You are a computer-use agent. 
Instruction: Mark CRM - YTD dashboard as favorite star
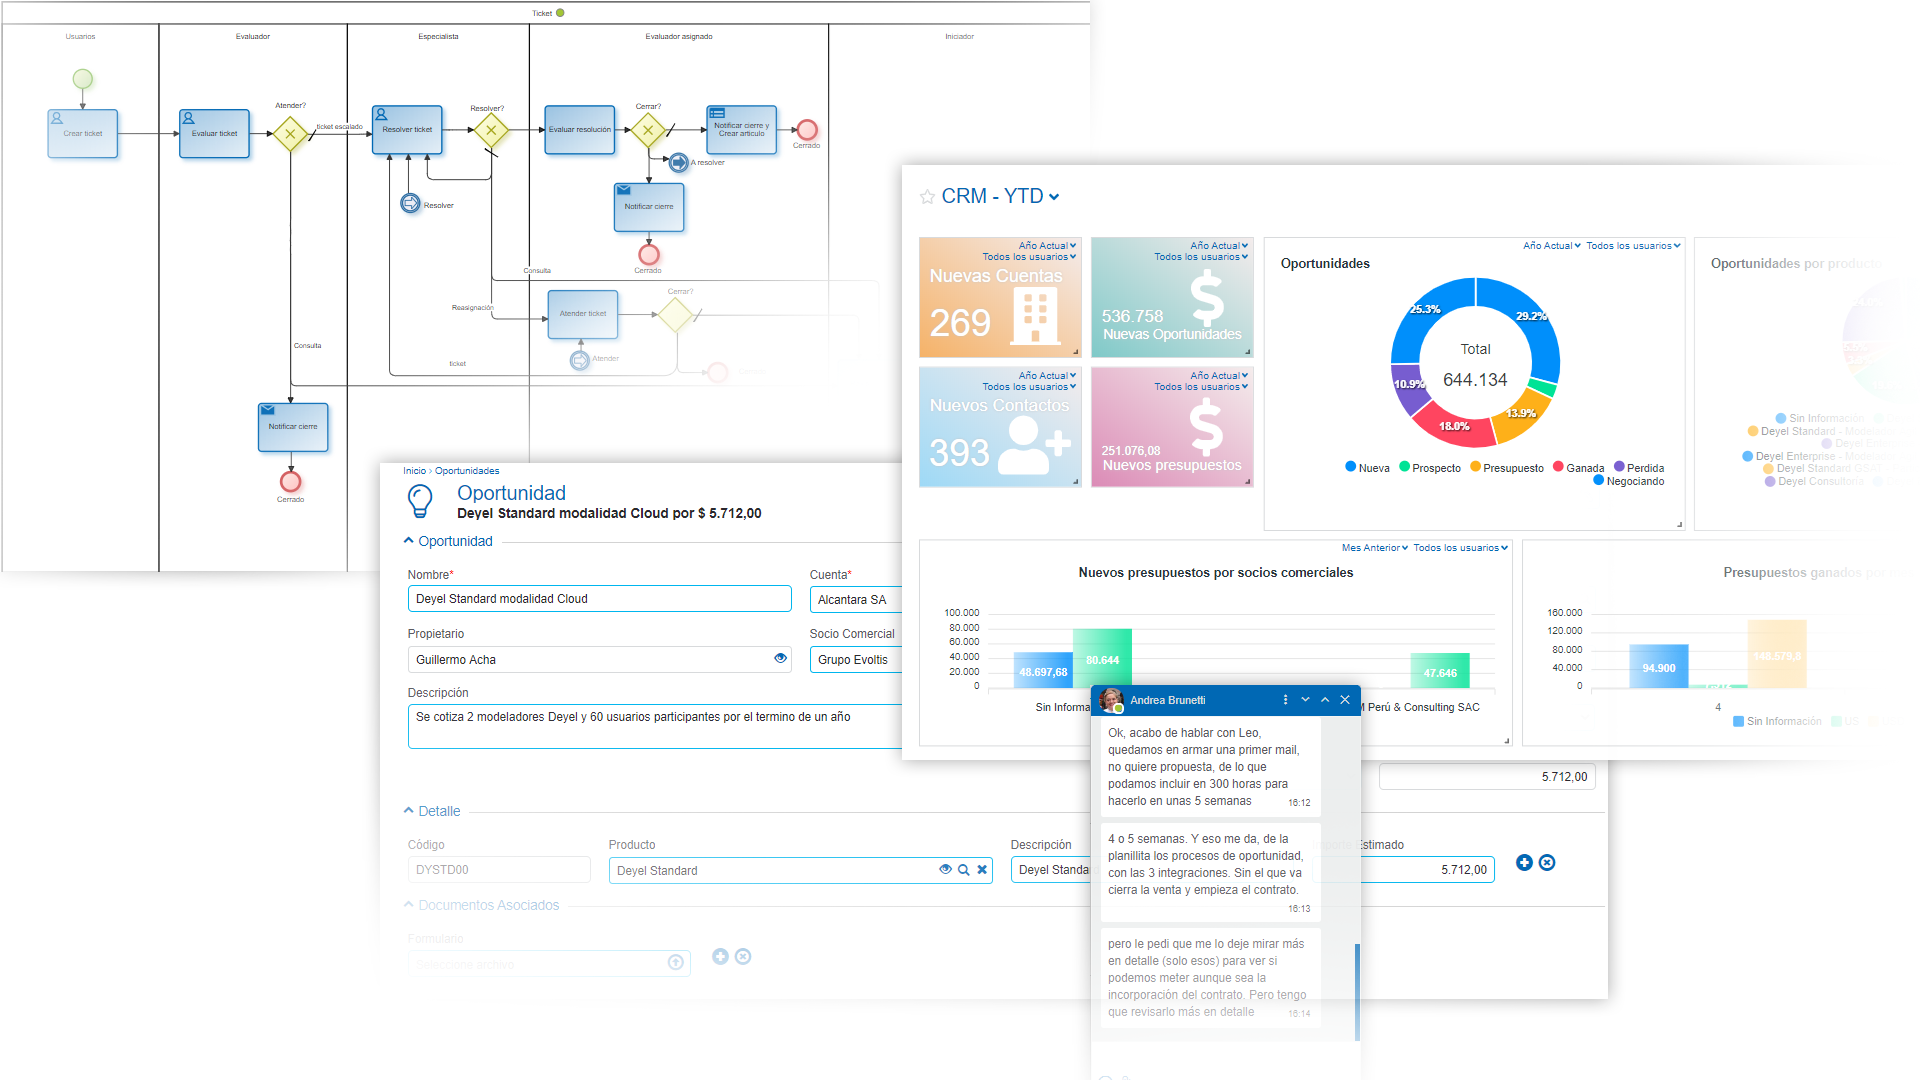point(927,197)
